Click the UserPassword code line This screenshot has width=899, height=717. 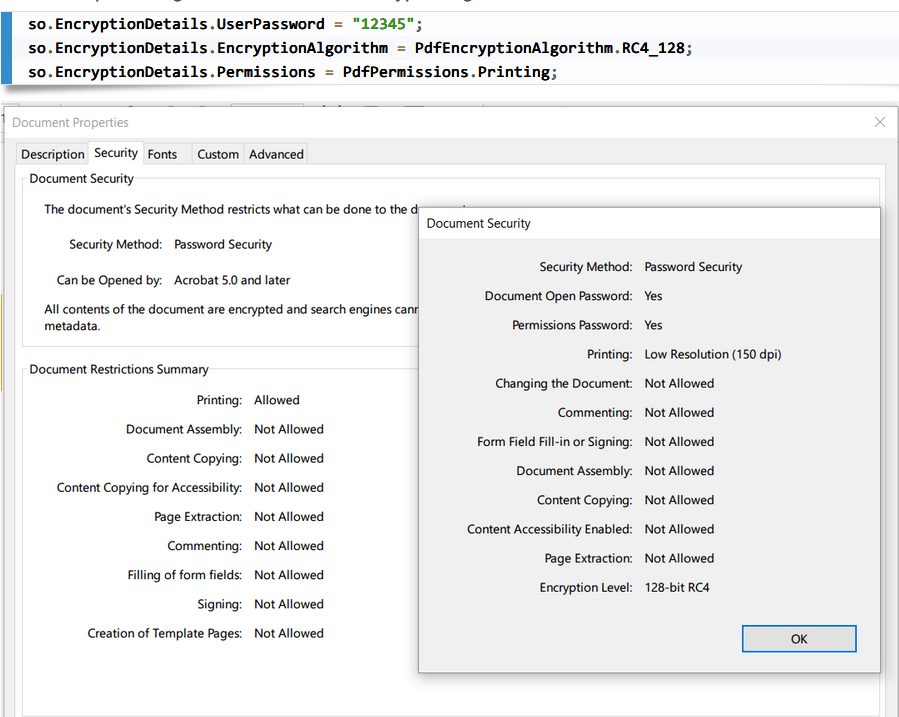[225, 24]
